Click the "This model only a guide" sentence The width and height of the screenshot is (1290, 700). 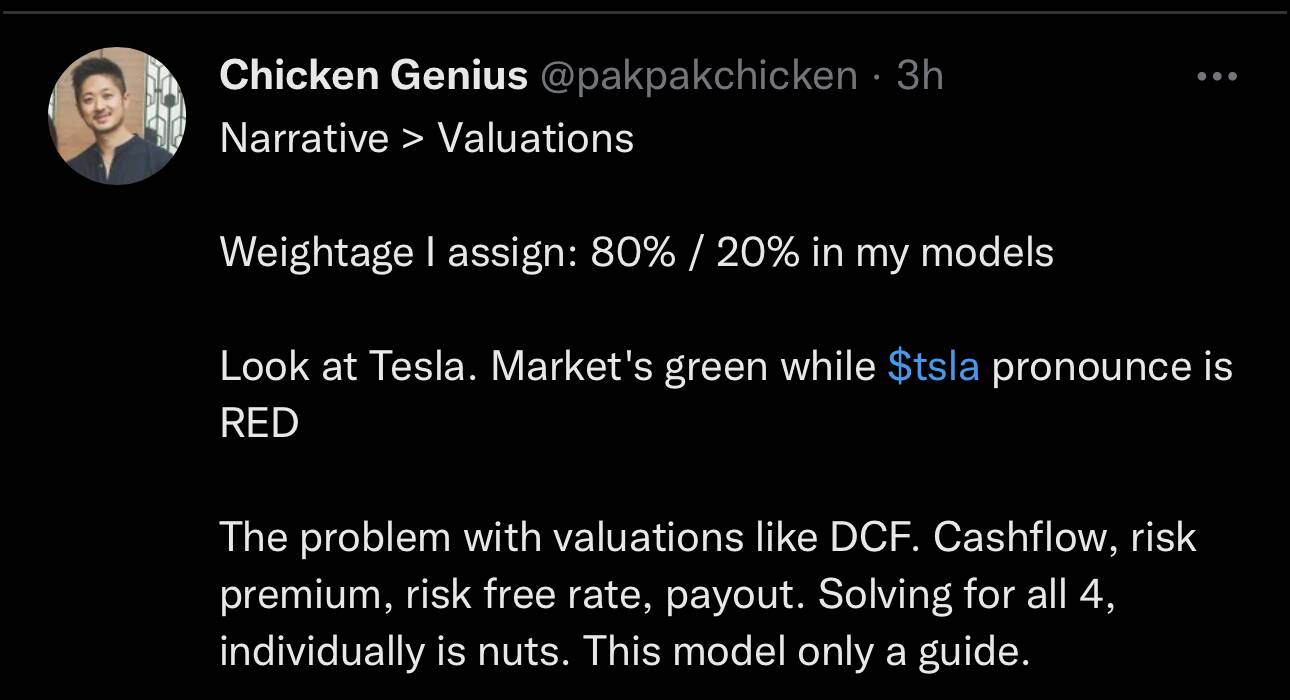click(x=806, y=652)
